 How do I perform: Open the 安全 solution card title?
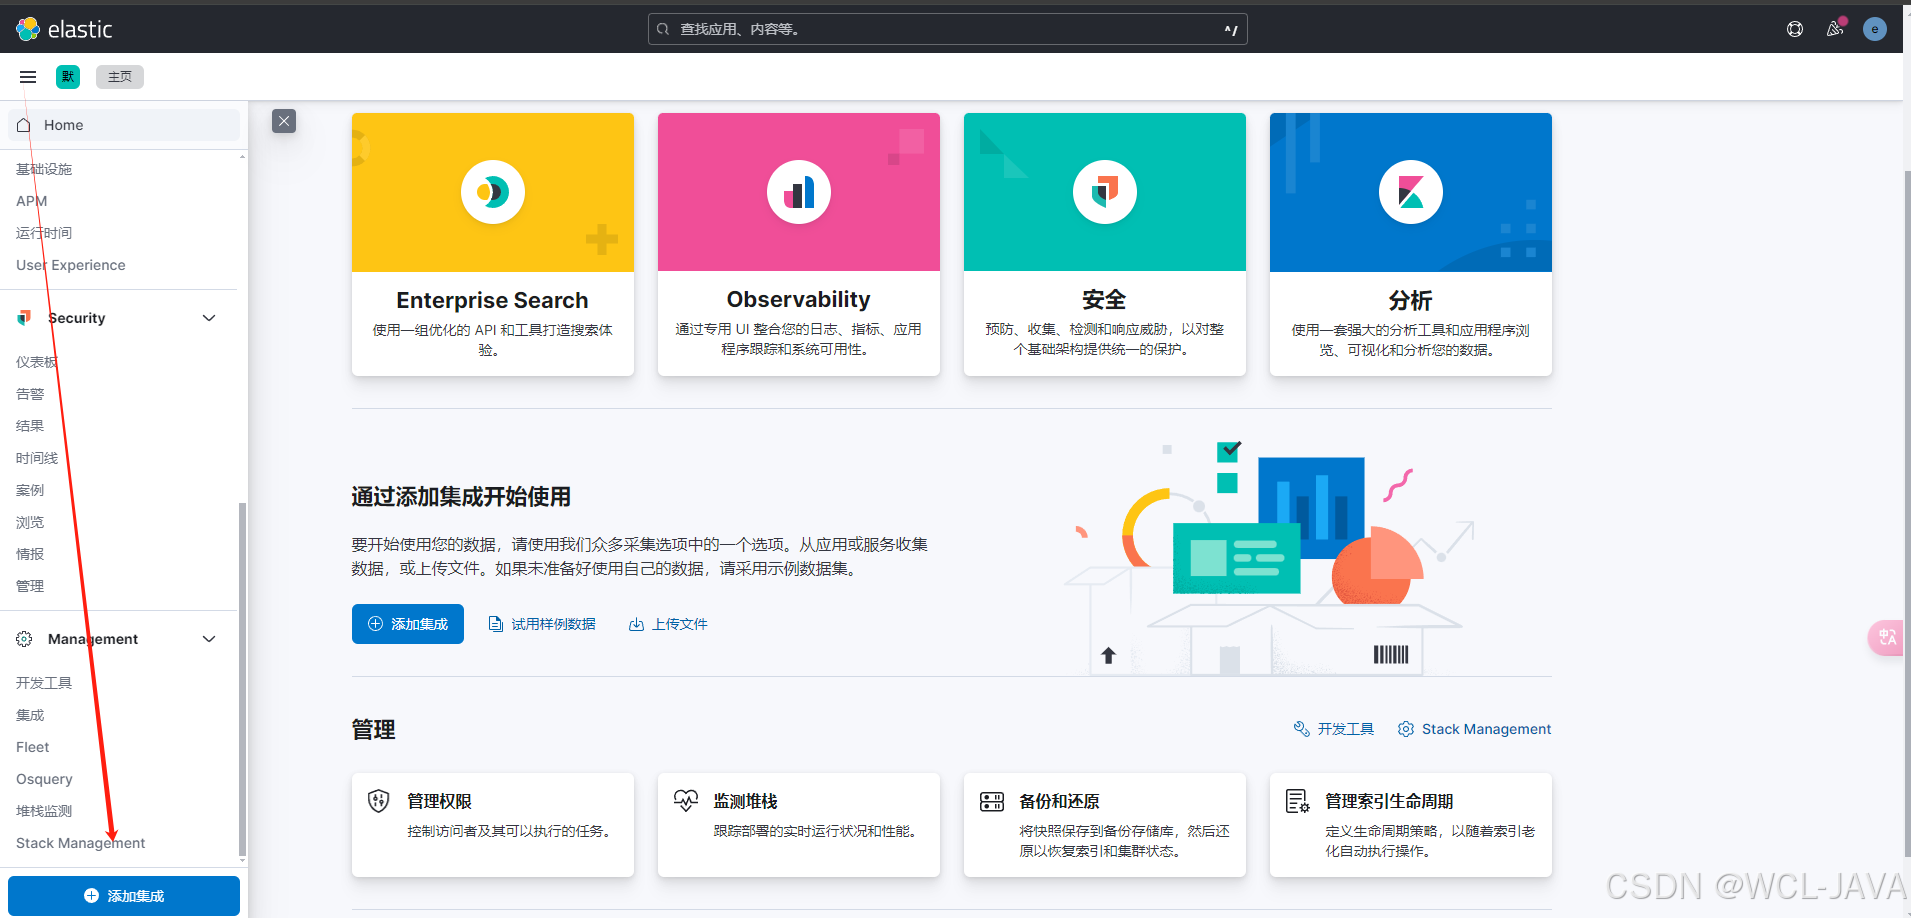[1104, 299]
